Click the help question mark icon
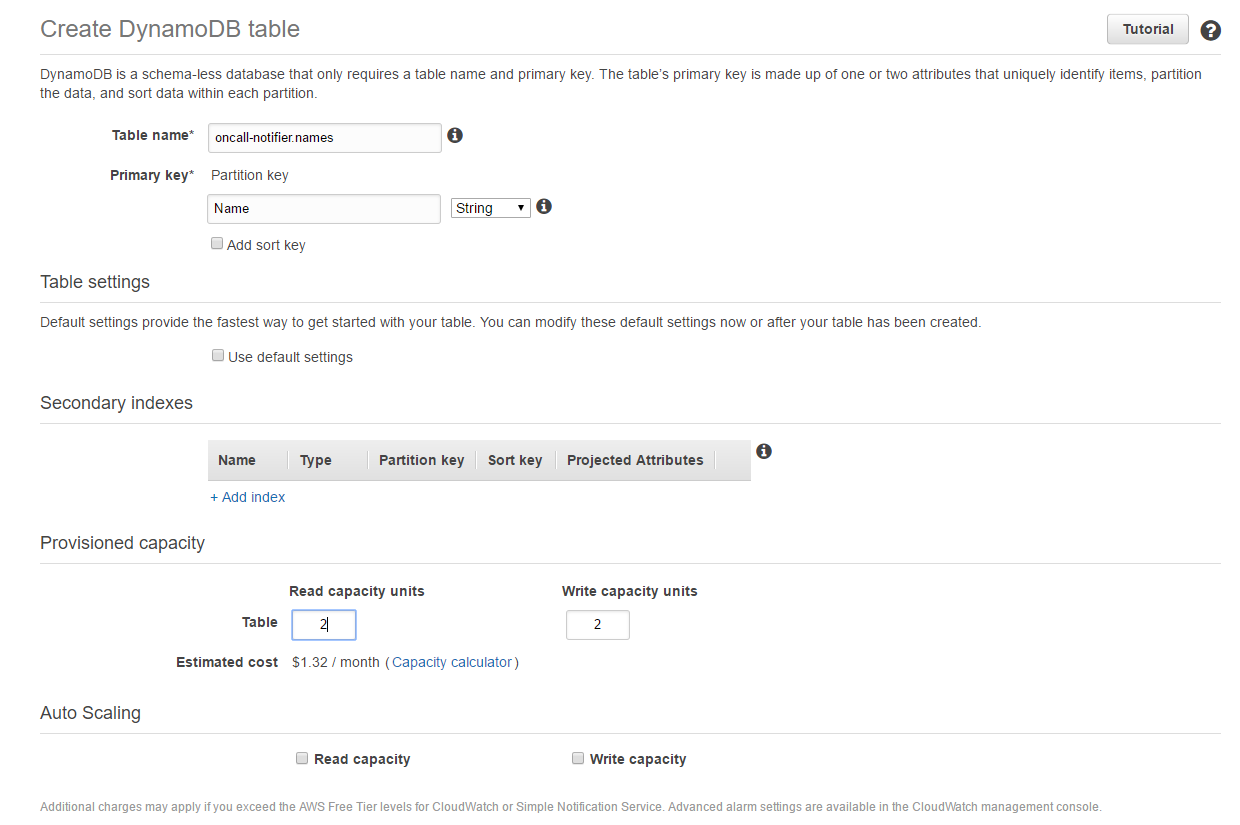This screenshot has height=825, width=1240. point(1210,30)
